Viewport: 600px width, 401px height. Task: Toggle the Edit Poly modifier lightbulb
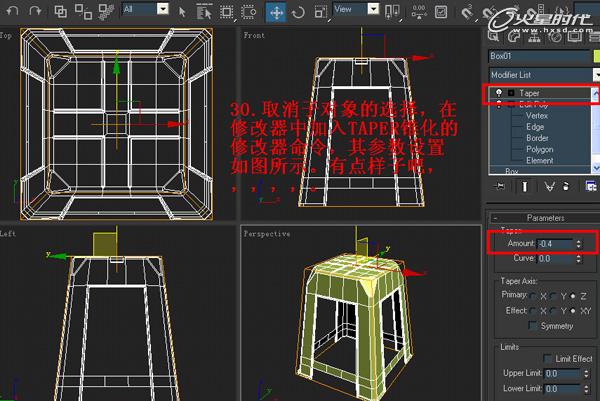click(499, 104)
